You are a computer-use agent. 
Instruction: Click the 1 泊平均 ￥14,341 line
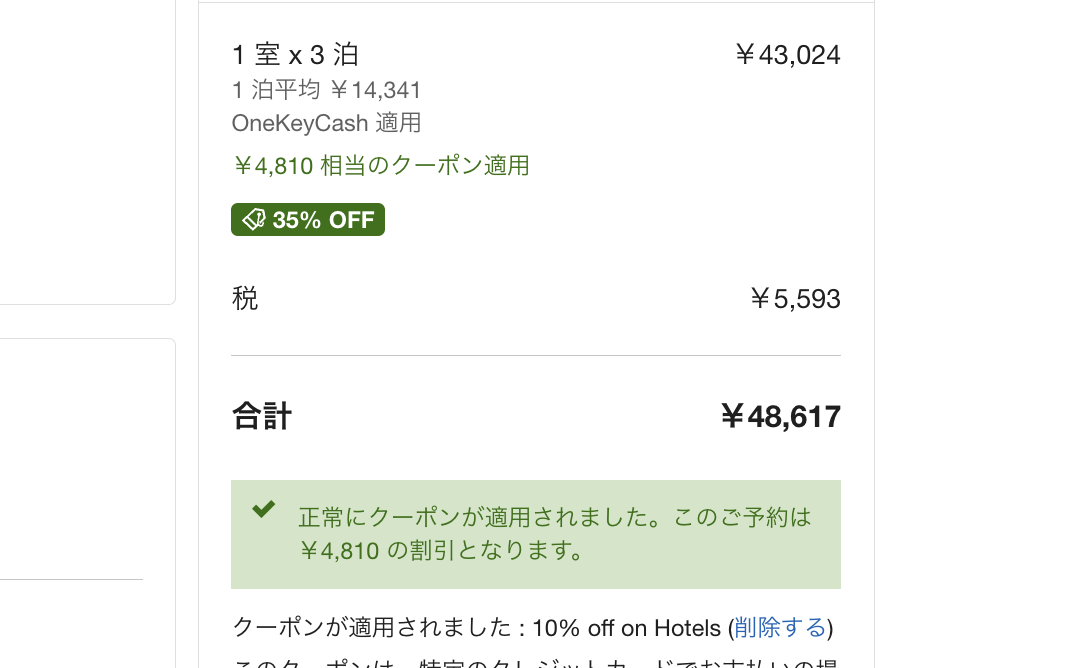326,90
